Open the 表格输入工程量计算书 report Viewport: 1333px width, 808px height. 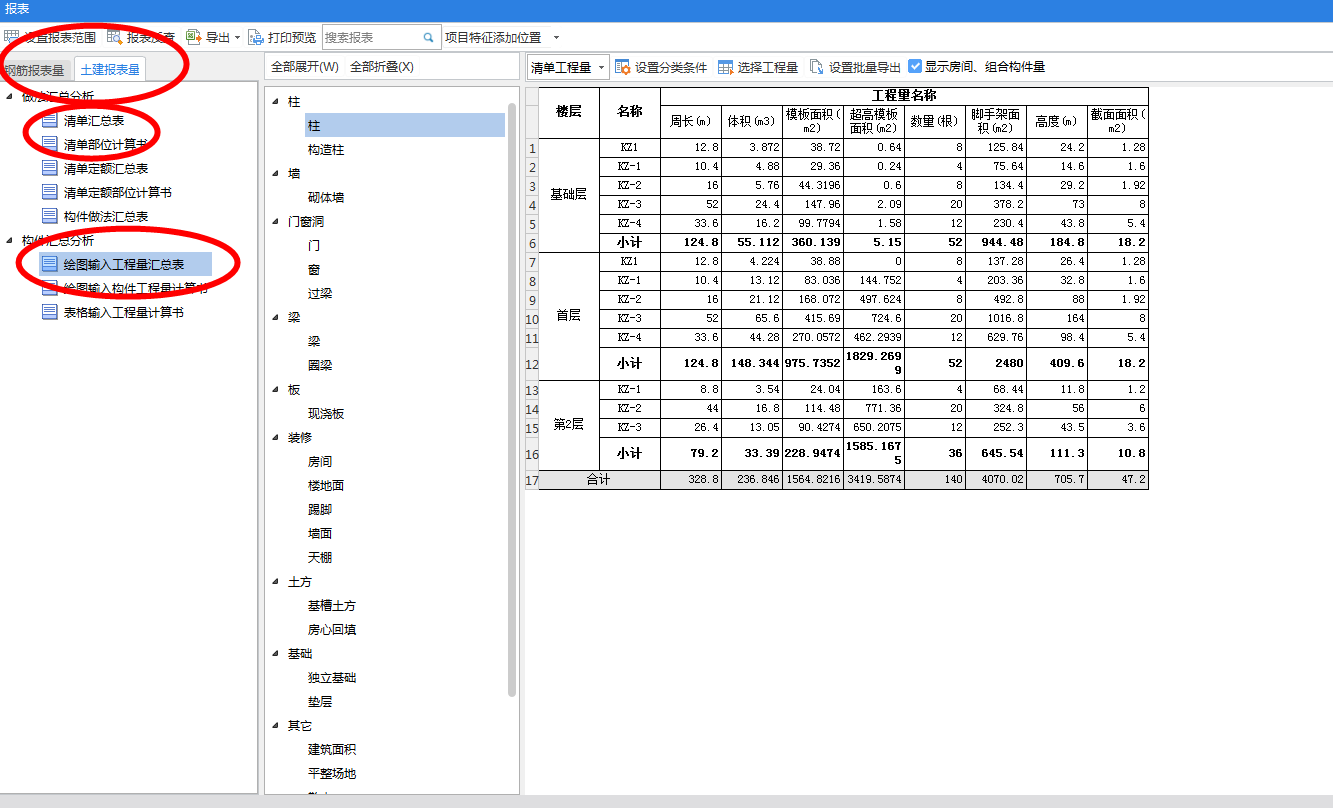[x=124, y=312]
